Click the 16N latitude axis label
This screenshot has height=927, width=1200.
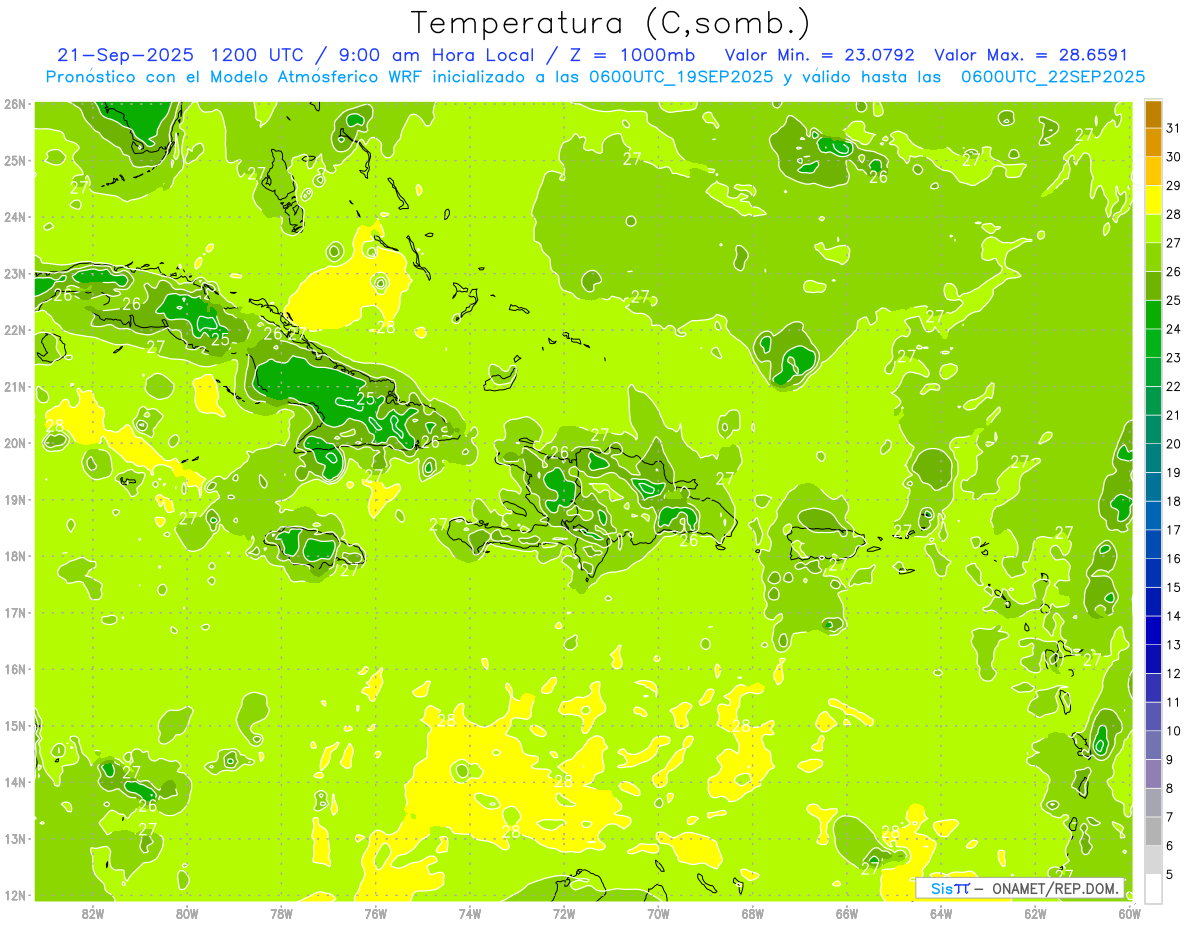pyautogui.click(x=15, y=669)
